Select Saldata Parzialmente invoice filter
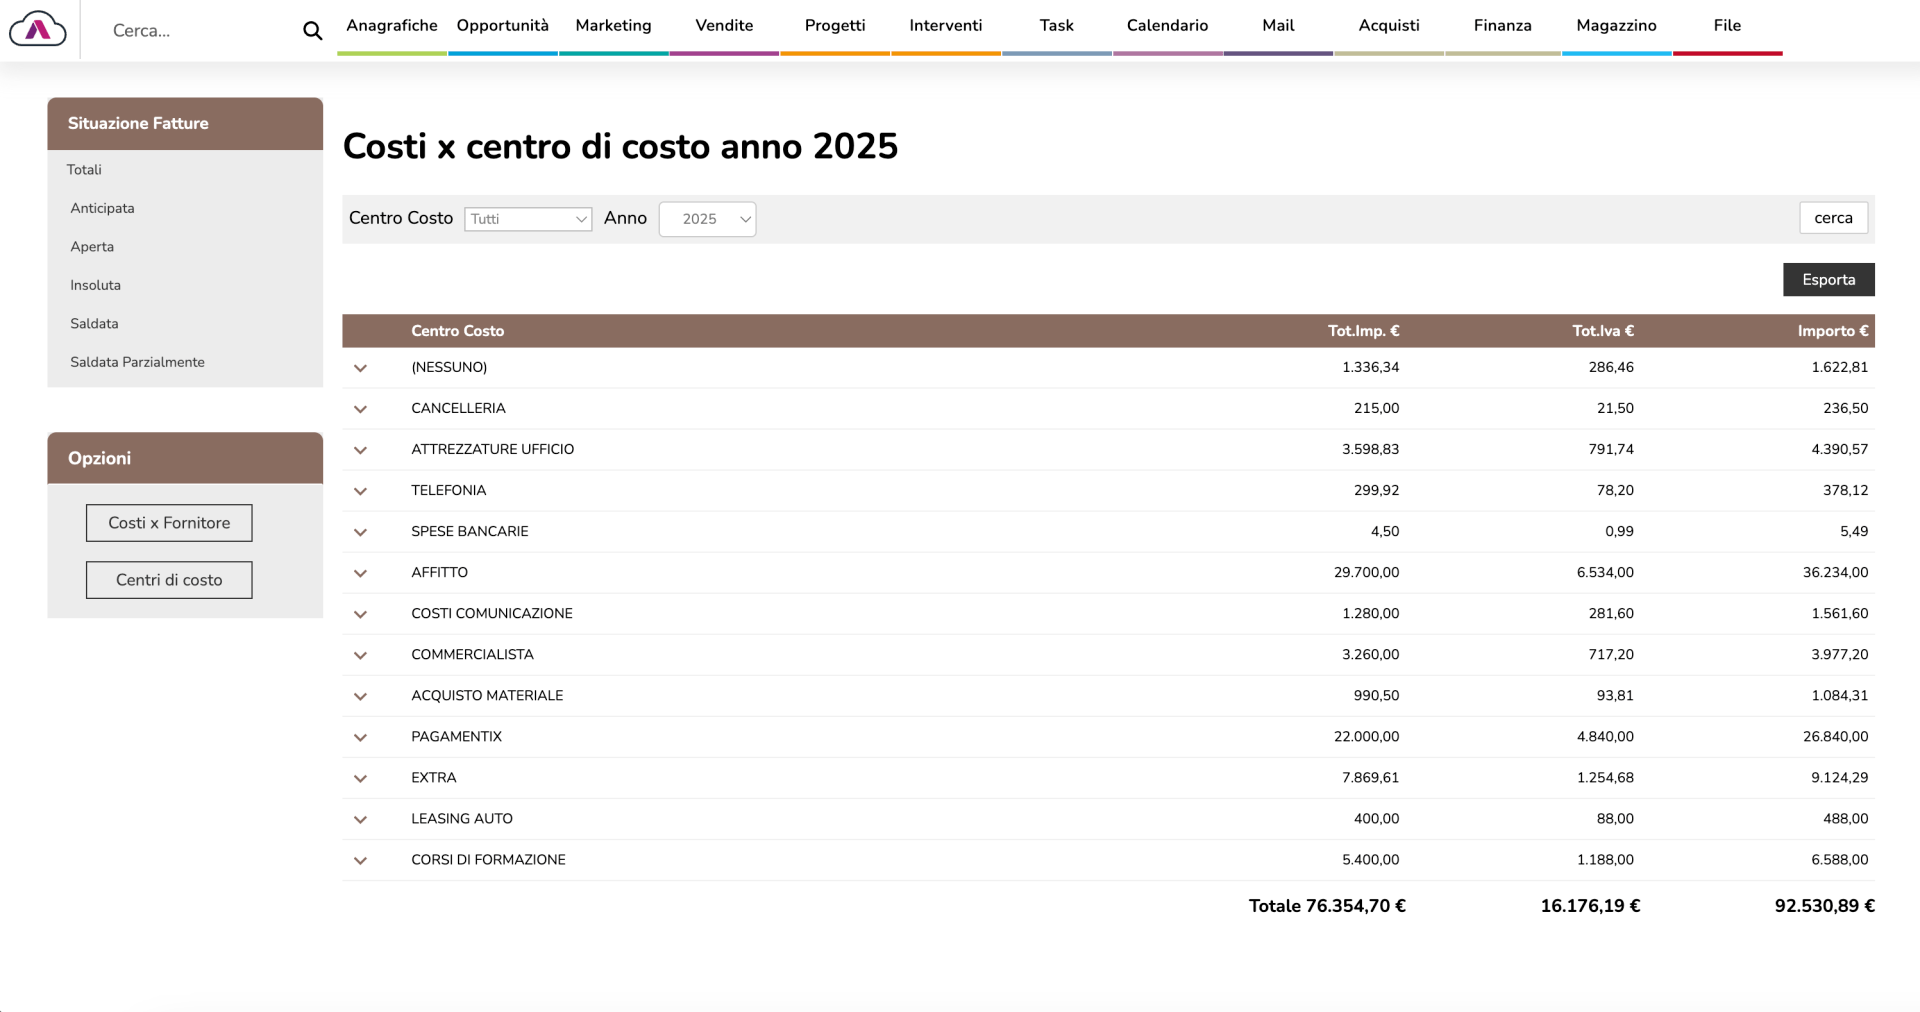 tap(137, 362)
